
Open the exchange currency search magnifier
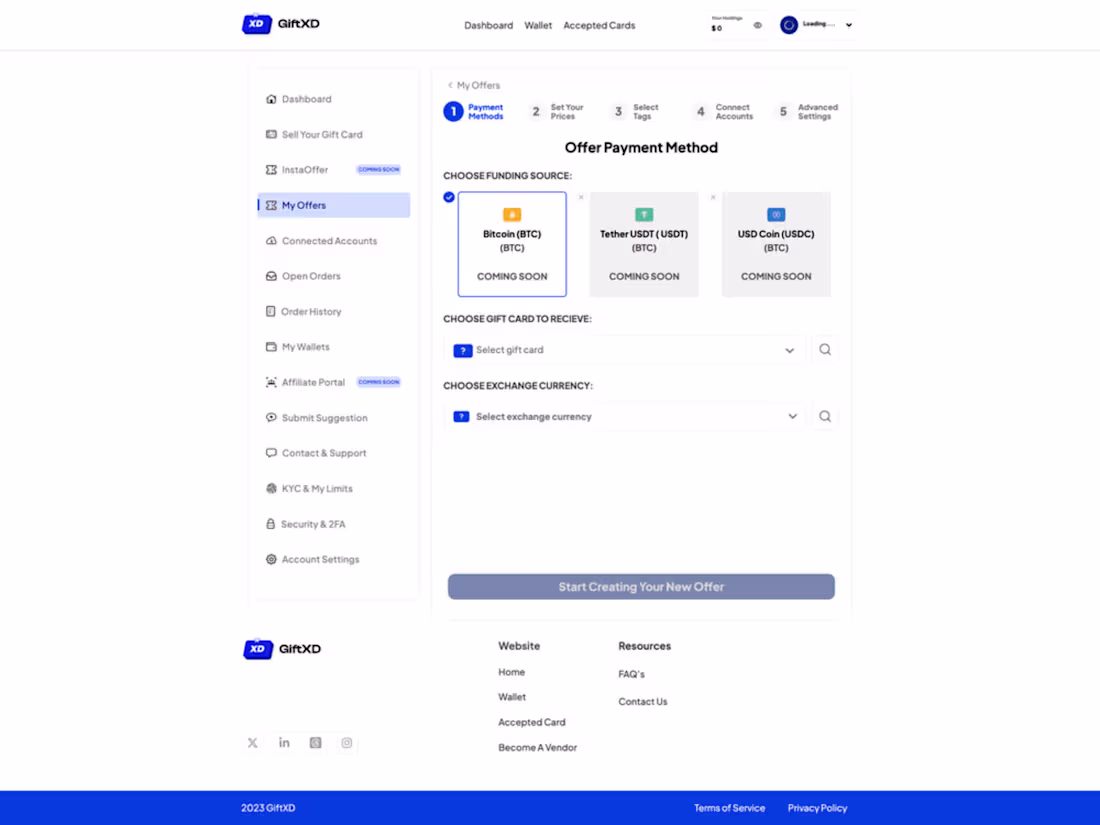(x=824, y=415)
